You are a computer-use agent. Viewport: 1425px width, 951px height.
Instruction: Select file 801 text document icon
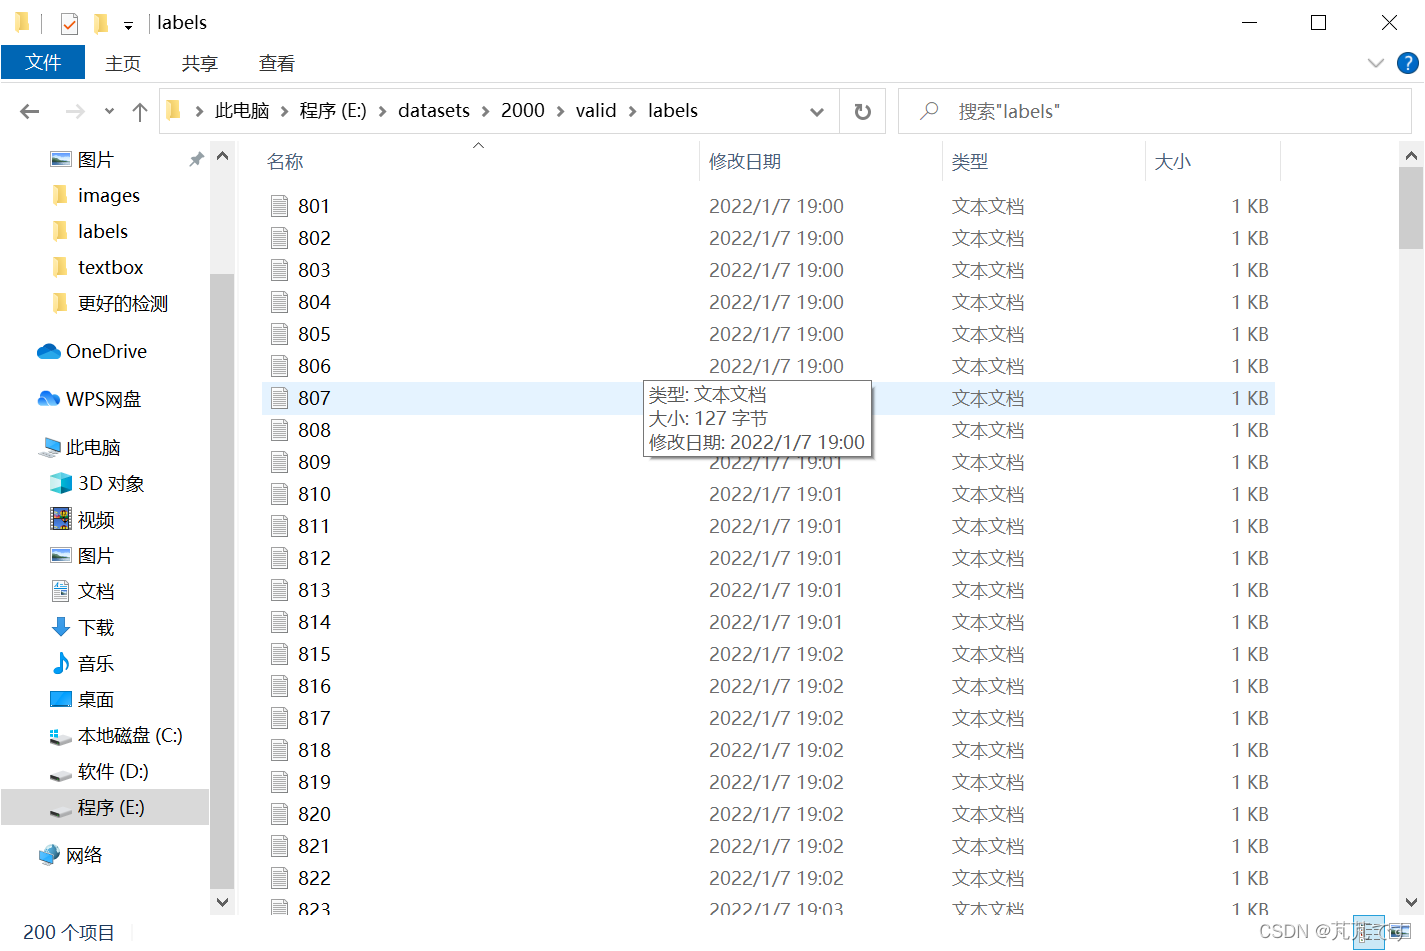click(280, 206)
